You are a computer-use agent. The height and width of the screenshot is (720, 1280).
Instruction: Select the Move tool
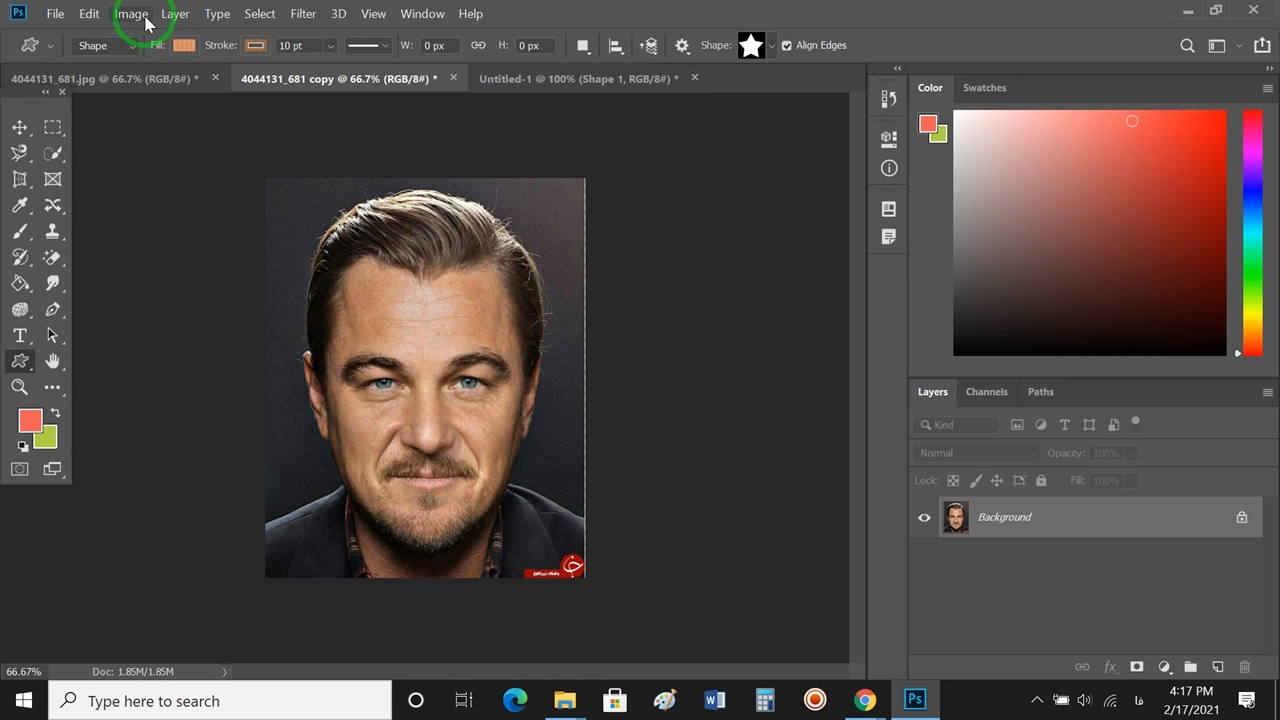[20, 127]
